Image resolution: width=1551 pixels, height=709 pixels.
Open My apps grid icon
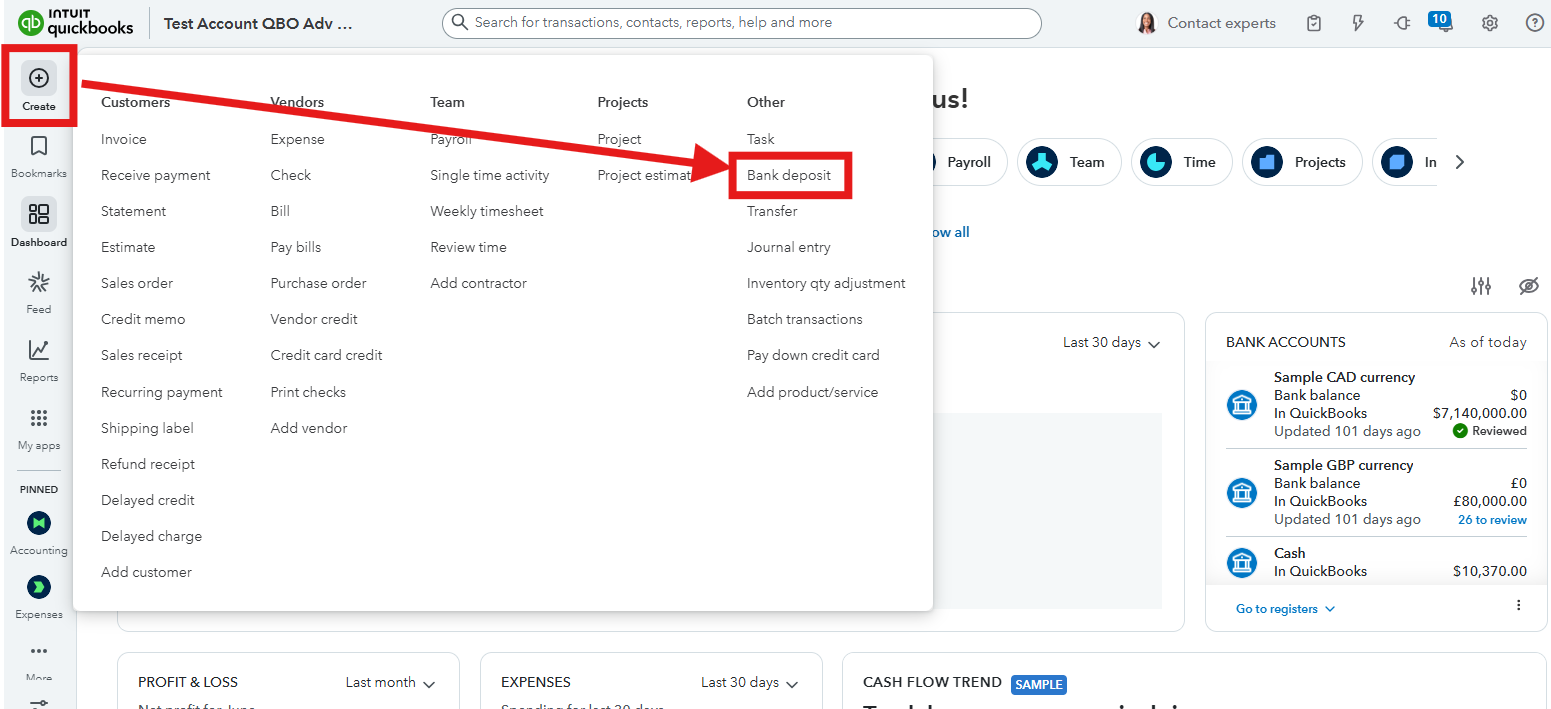39,418
